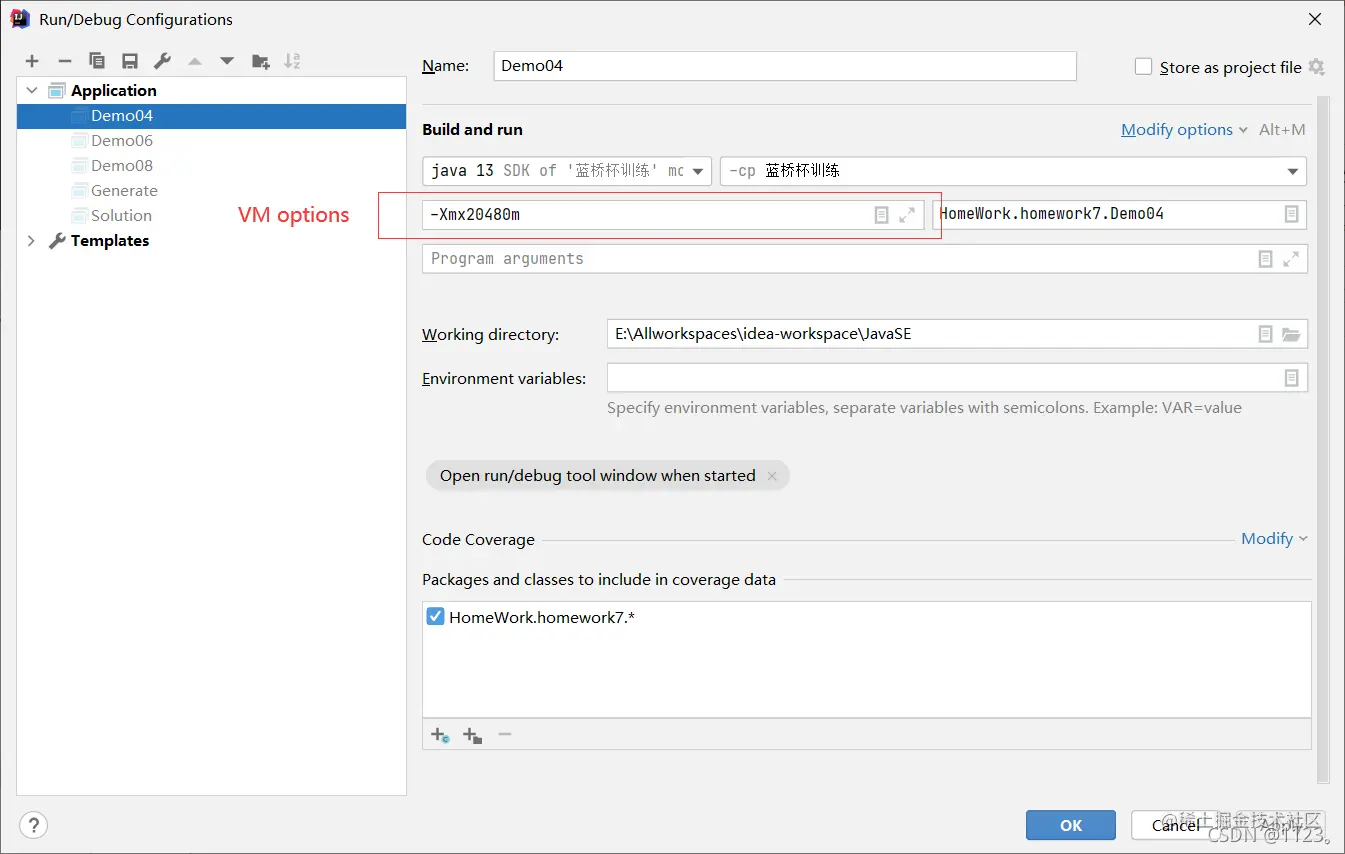Open the java 13 SDK dropdown

pyautogui.click(x=567, y=171)
